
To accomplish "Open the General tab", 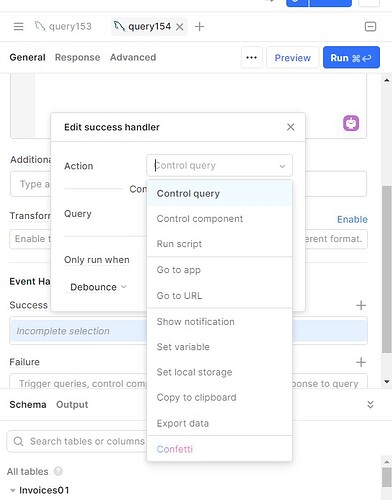I will 27,57.
